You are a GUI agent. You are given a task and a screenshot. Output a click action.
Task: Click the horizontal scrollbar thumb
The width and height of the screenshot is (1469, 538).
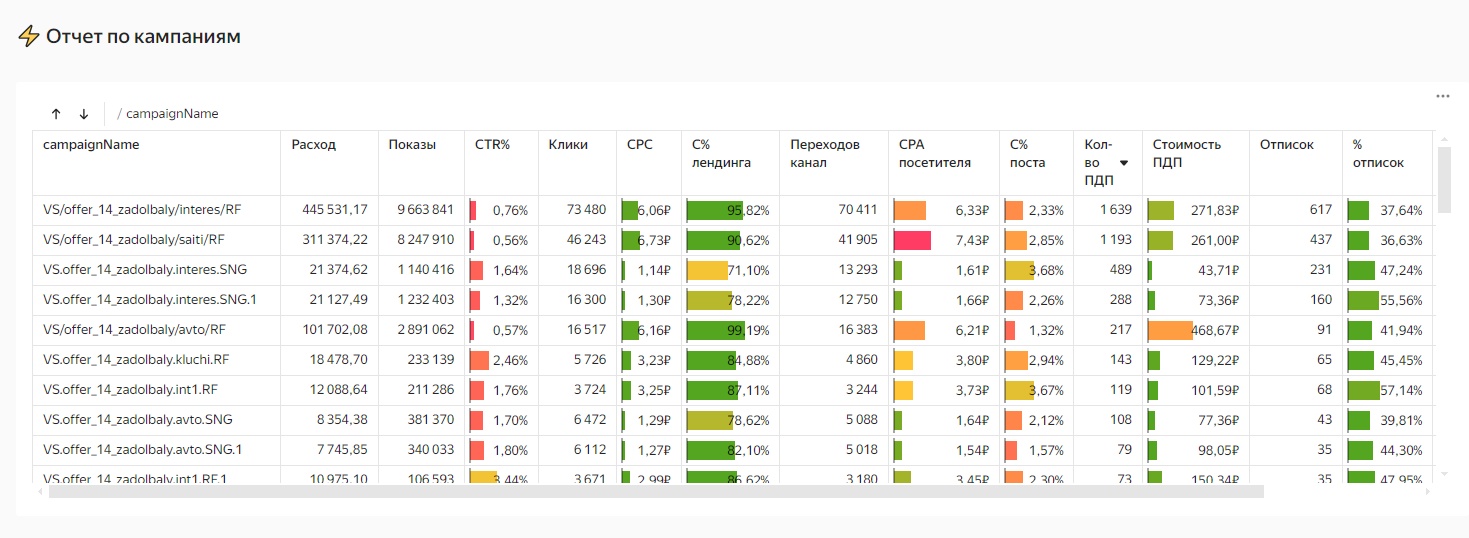656,491
